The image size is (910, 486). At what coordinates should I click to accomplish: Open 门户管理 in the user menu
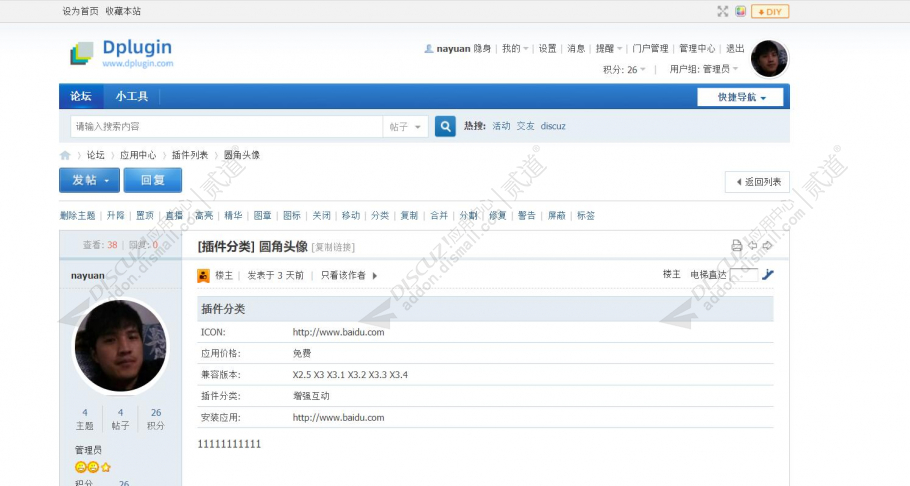[651, 49]
